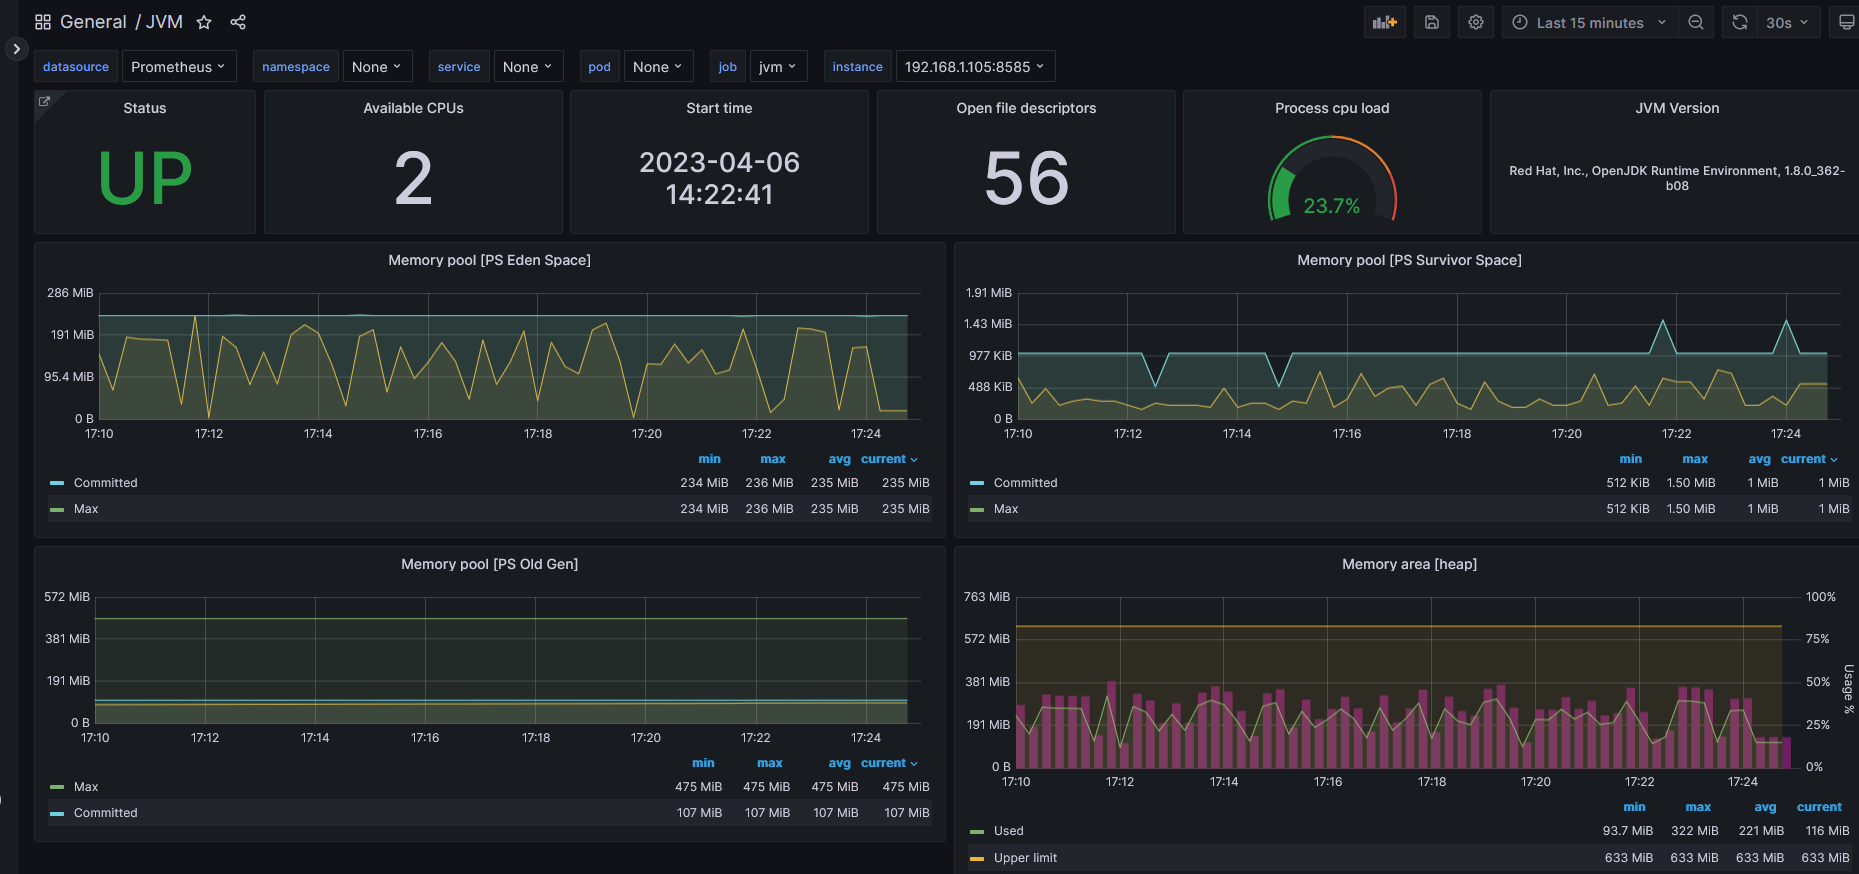Sort Survivor Space legend by current
1859x874 pixels.
point(1808,459)
